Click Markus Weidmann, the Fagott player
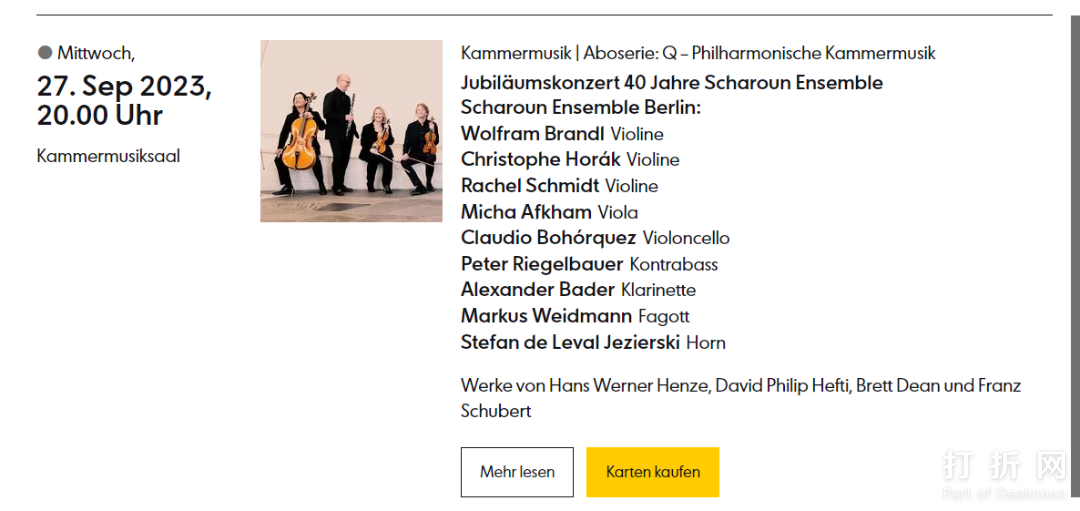This screenshot has height=511, width=1080. tap(546, 316)
